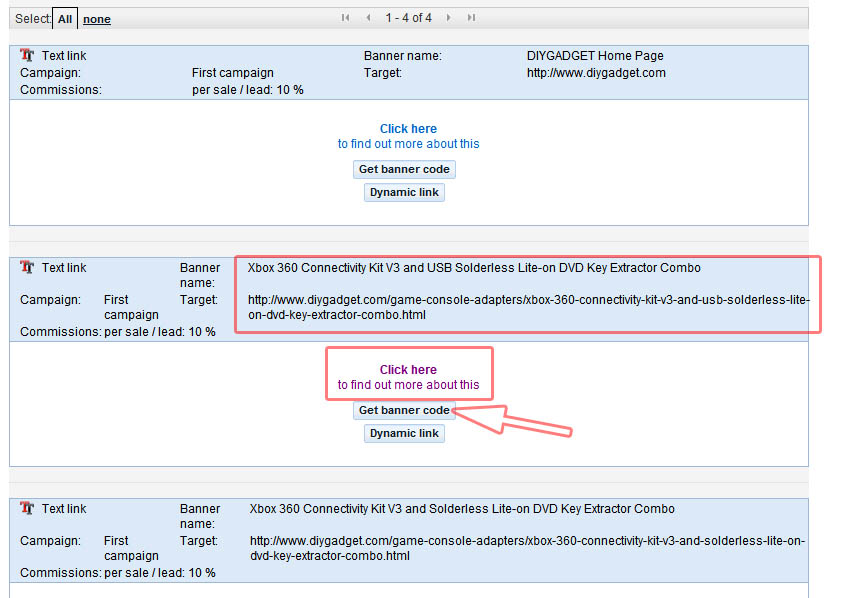Click text link icon of DIYGADGET Home Page banner
The width and height of the screenshot is (841, 598).
27,56
